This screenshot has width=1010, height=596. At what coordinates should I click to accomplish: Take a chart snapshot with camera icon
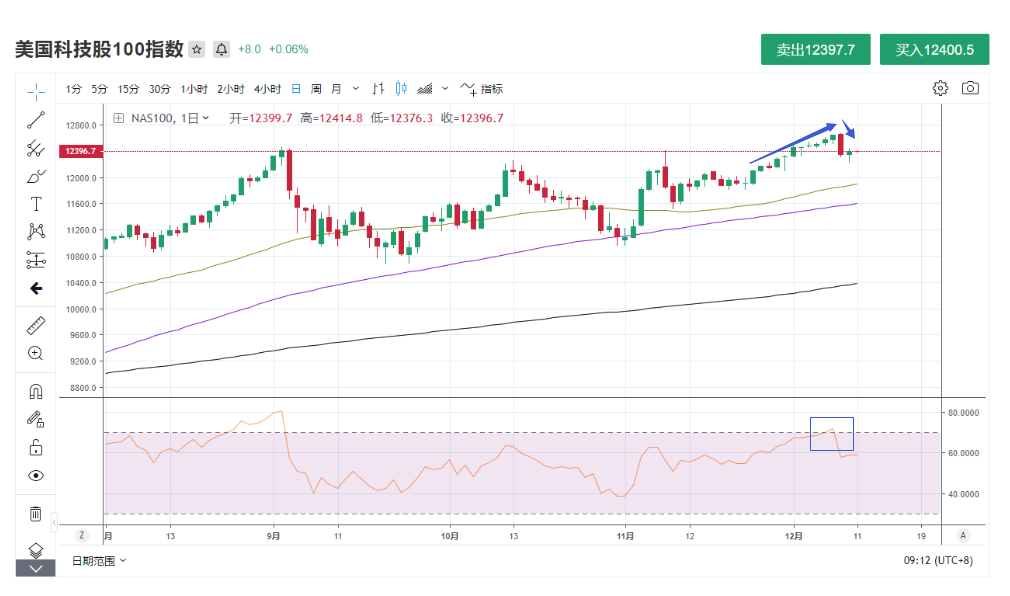pos(970,88)
